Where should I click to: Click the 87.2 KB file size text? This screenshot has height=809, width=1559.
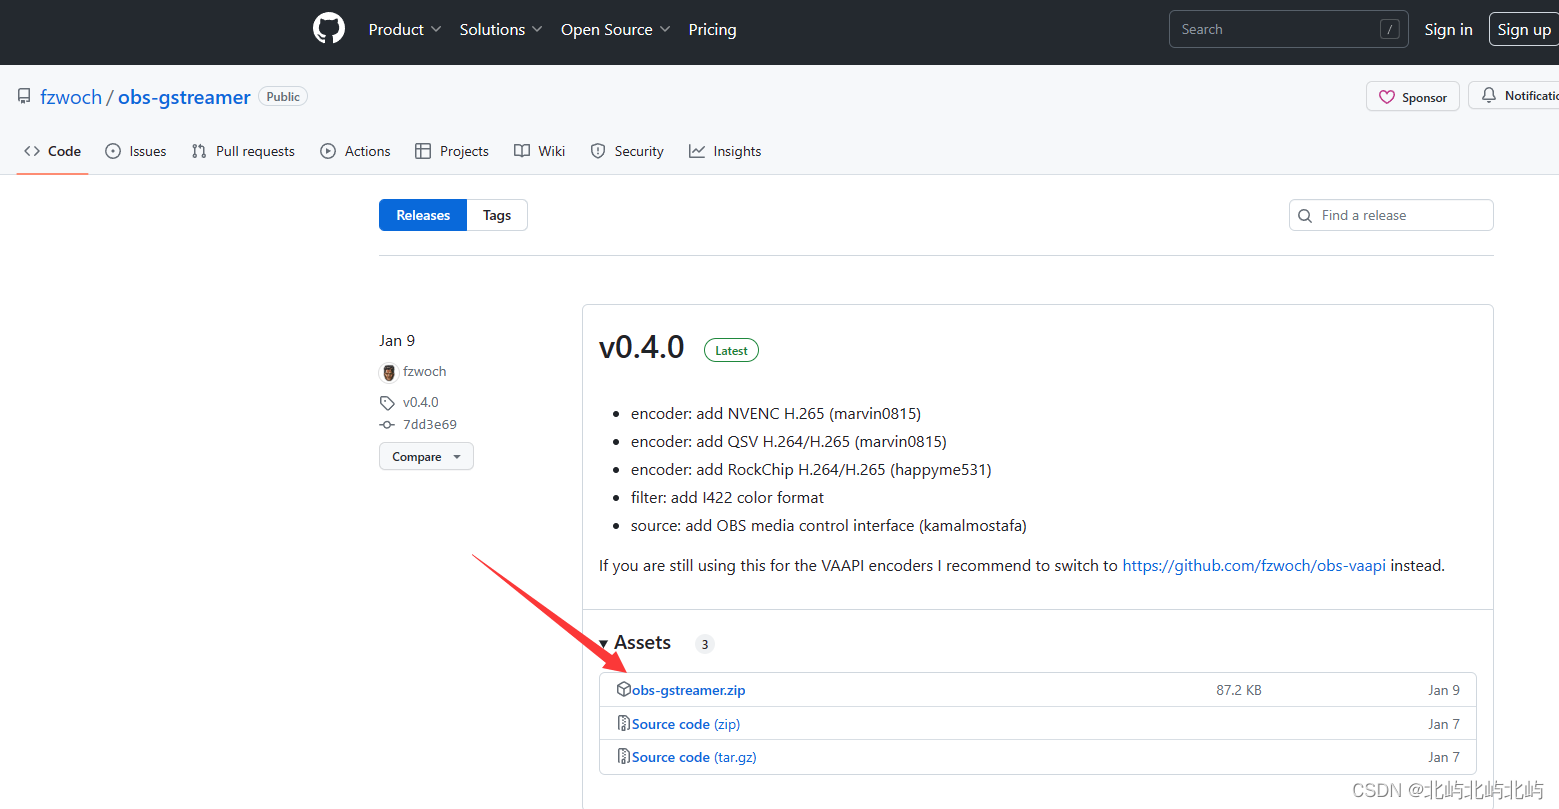pos(1239,690)
